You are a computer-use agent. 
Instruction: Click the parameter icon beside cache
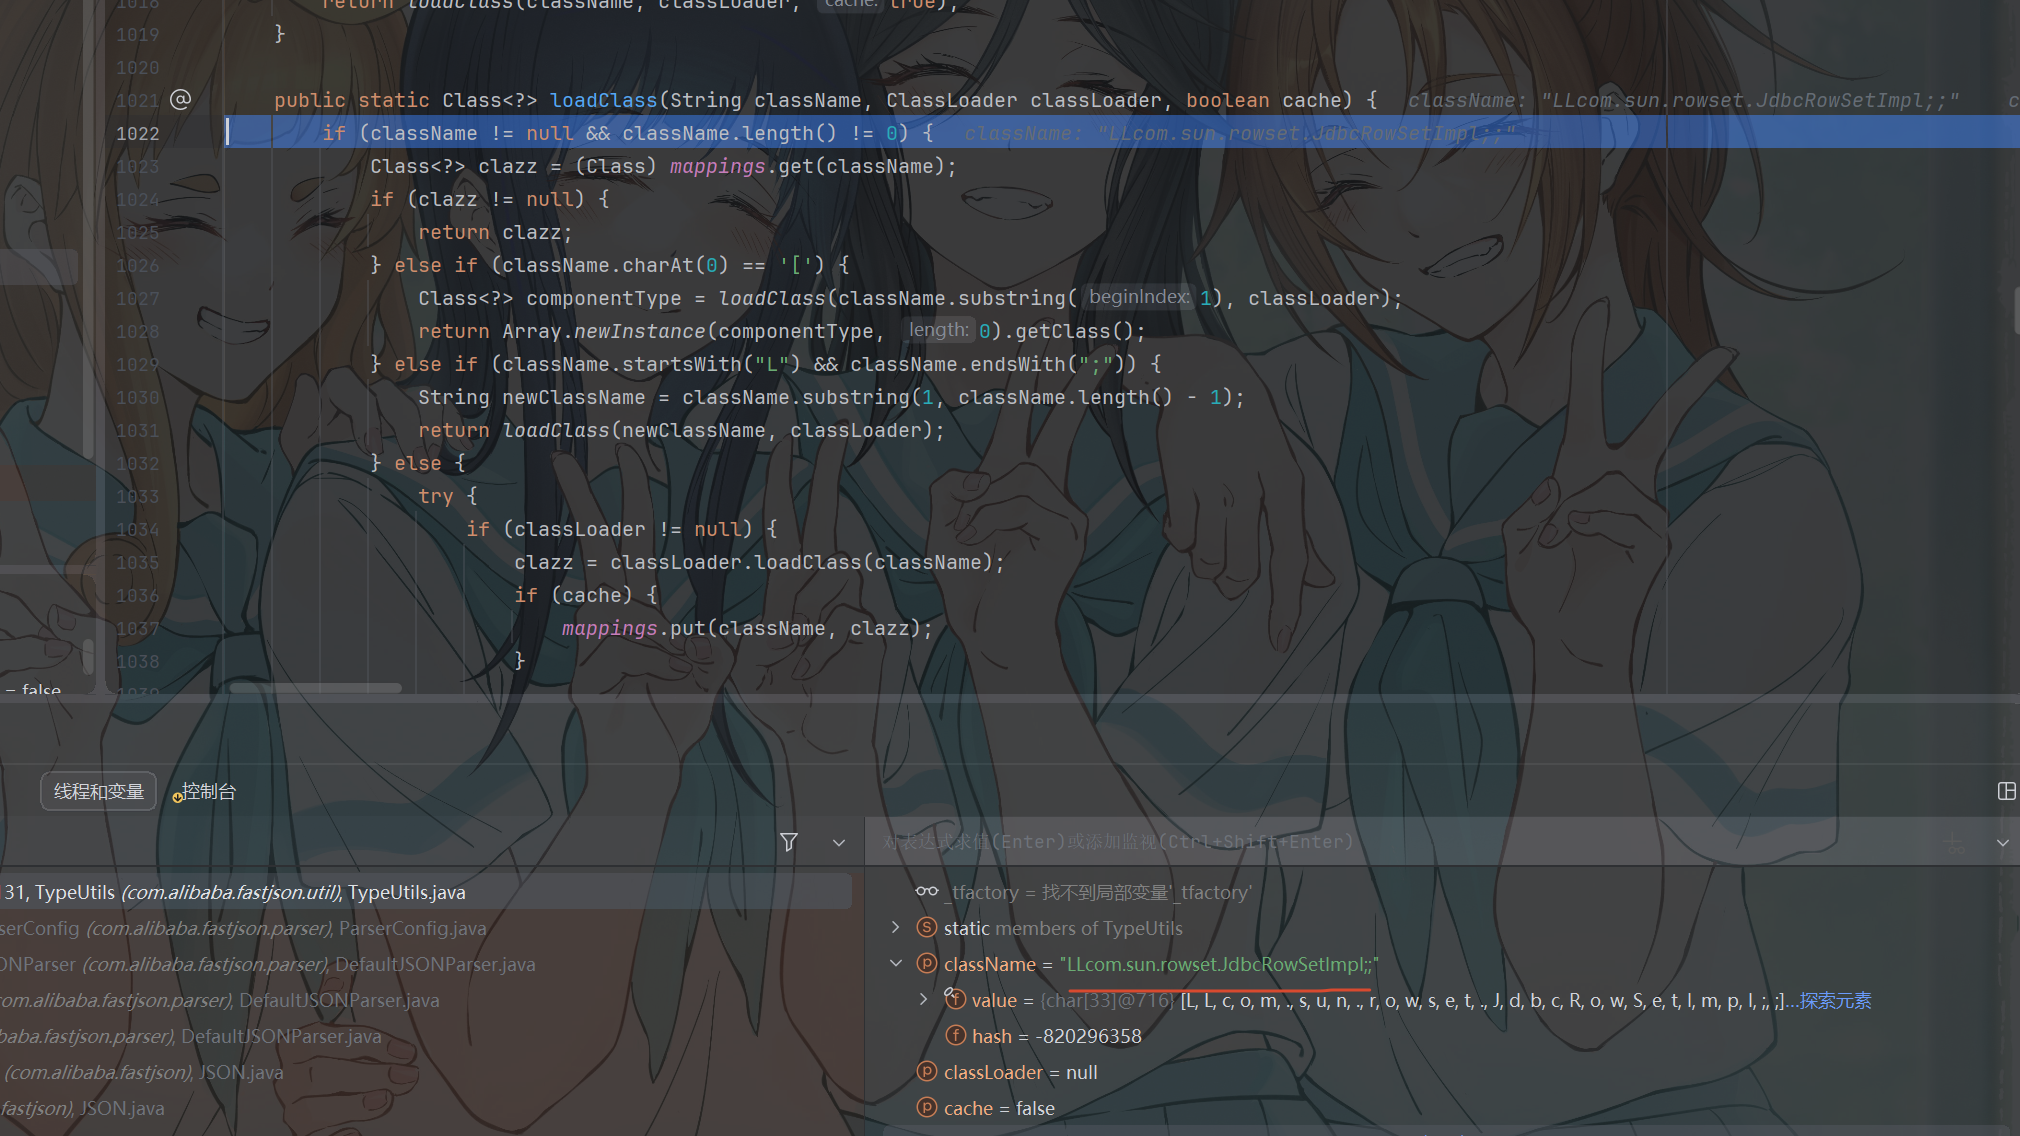click(927, 1107)
